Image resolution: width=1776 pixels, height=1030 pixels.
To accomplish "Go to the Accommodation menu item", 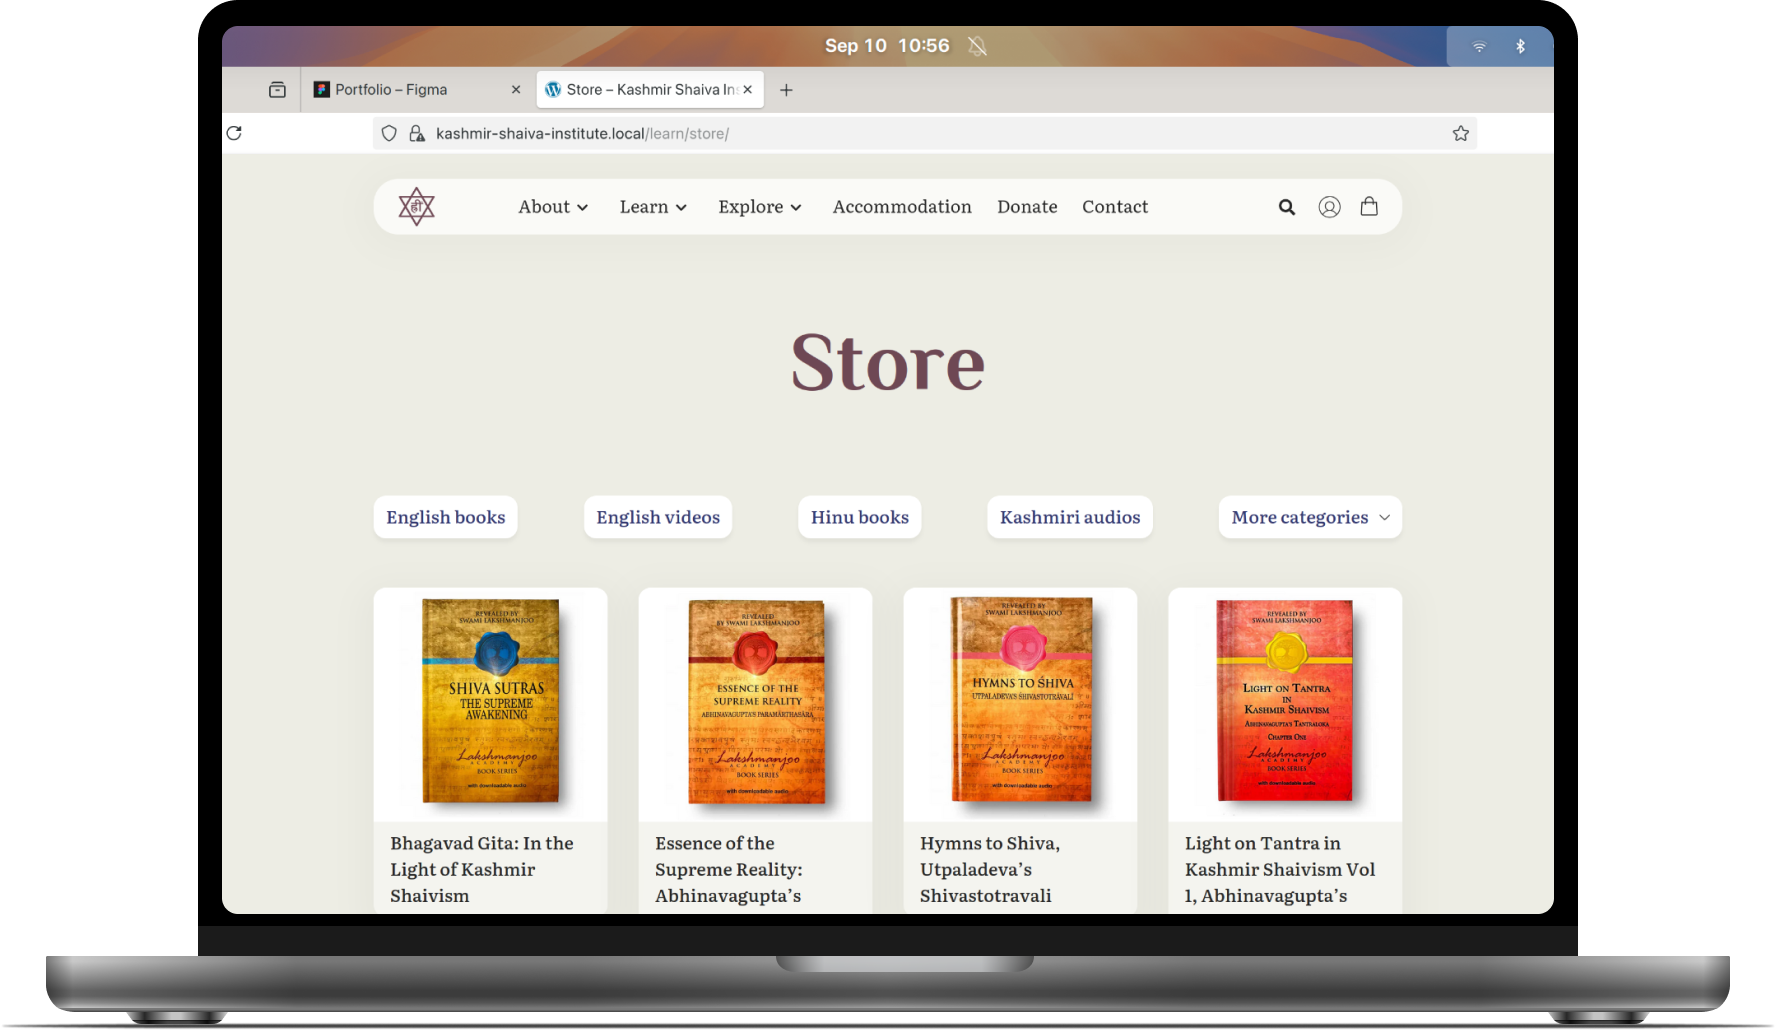I will pos(902,207).
